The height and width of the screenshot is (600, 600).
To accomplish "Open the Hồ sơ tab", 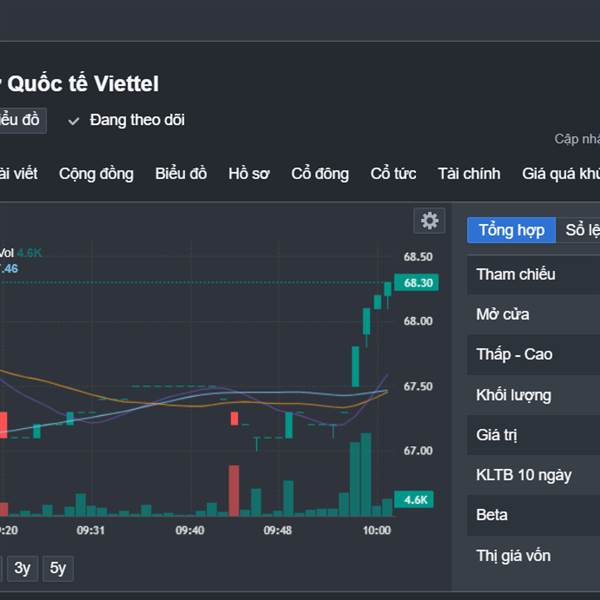I will (249, 174).
